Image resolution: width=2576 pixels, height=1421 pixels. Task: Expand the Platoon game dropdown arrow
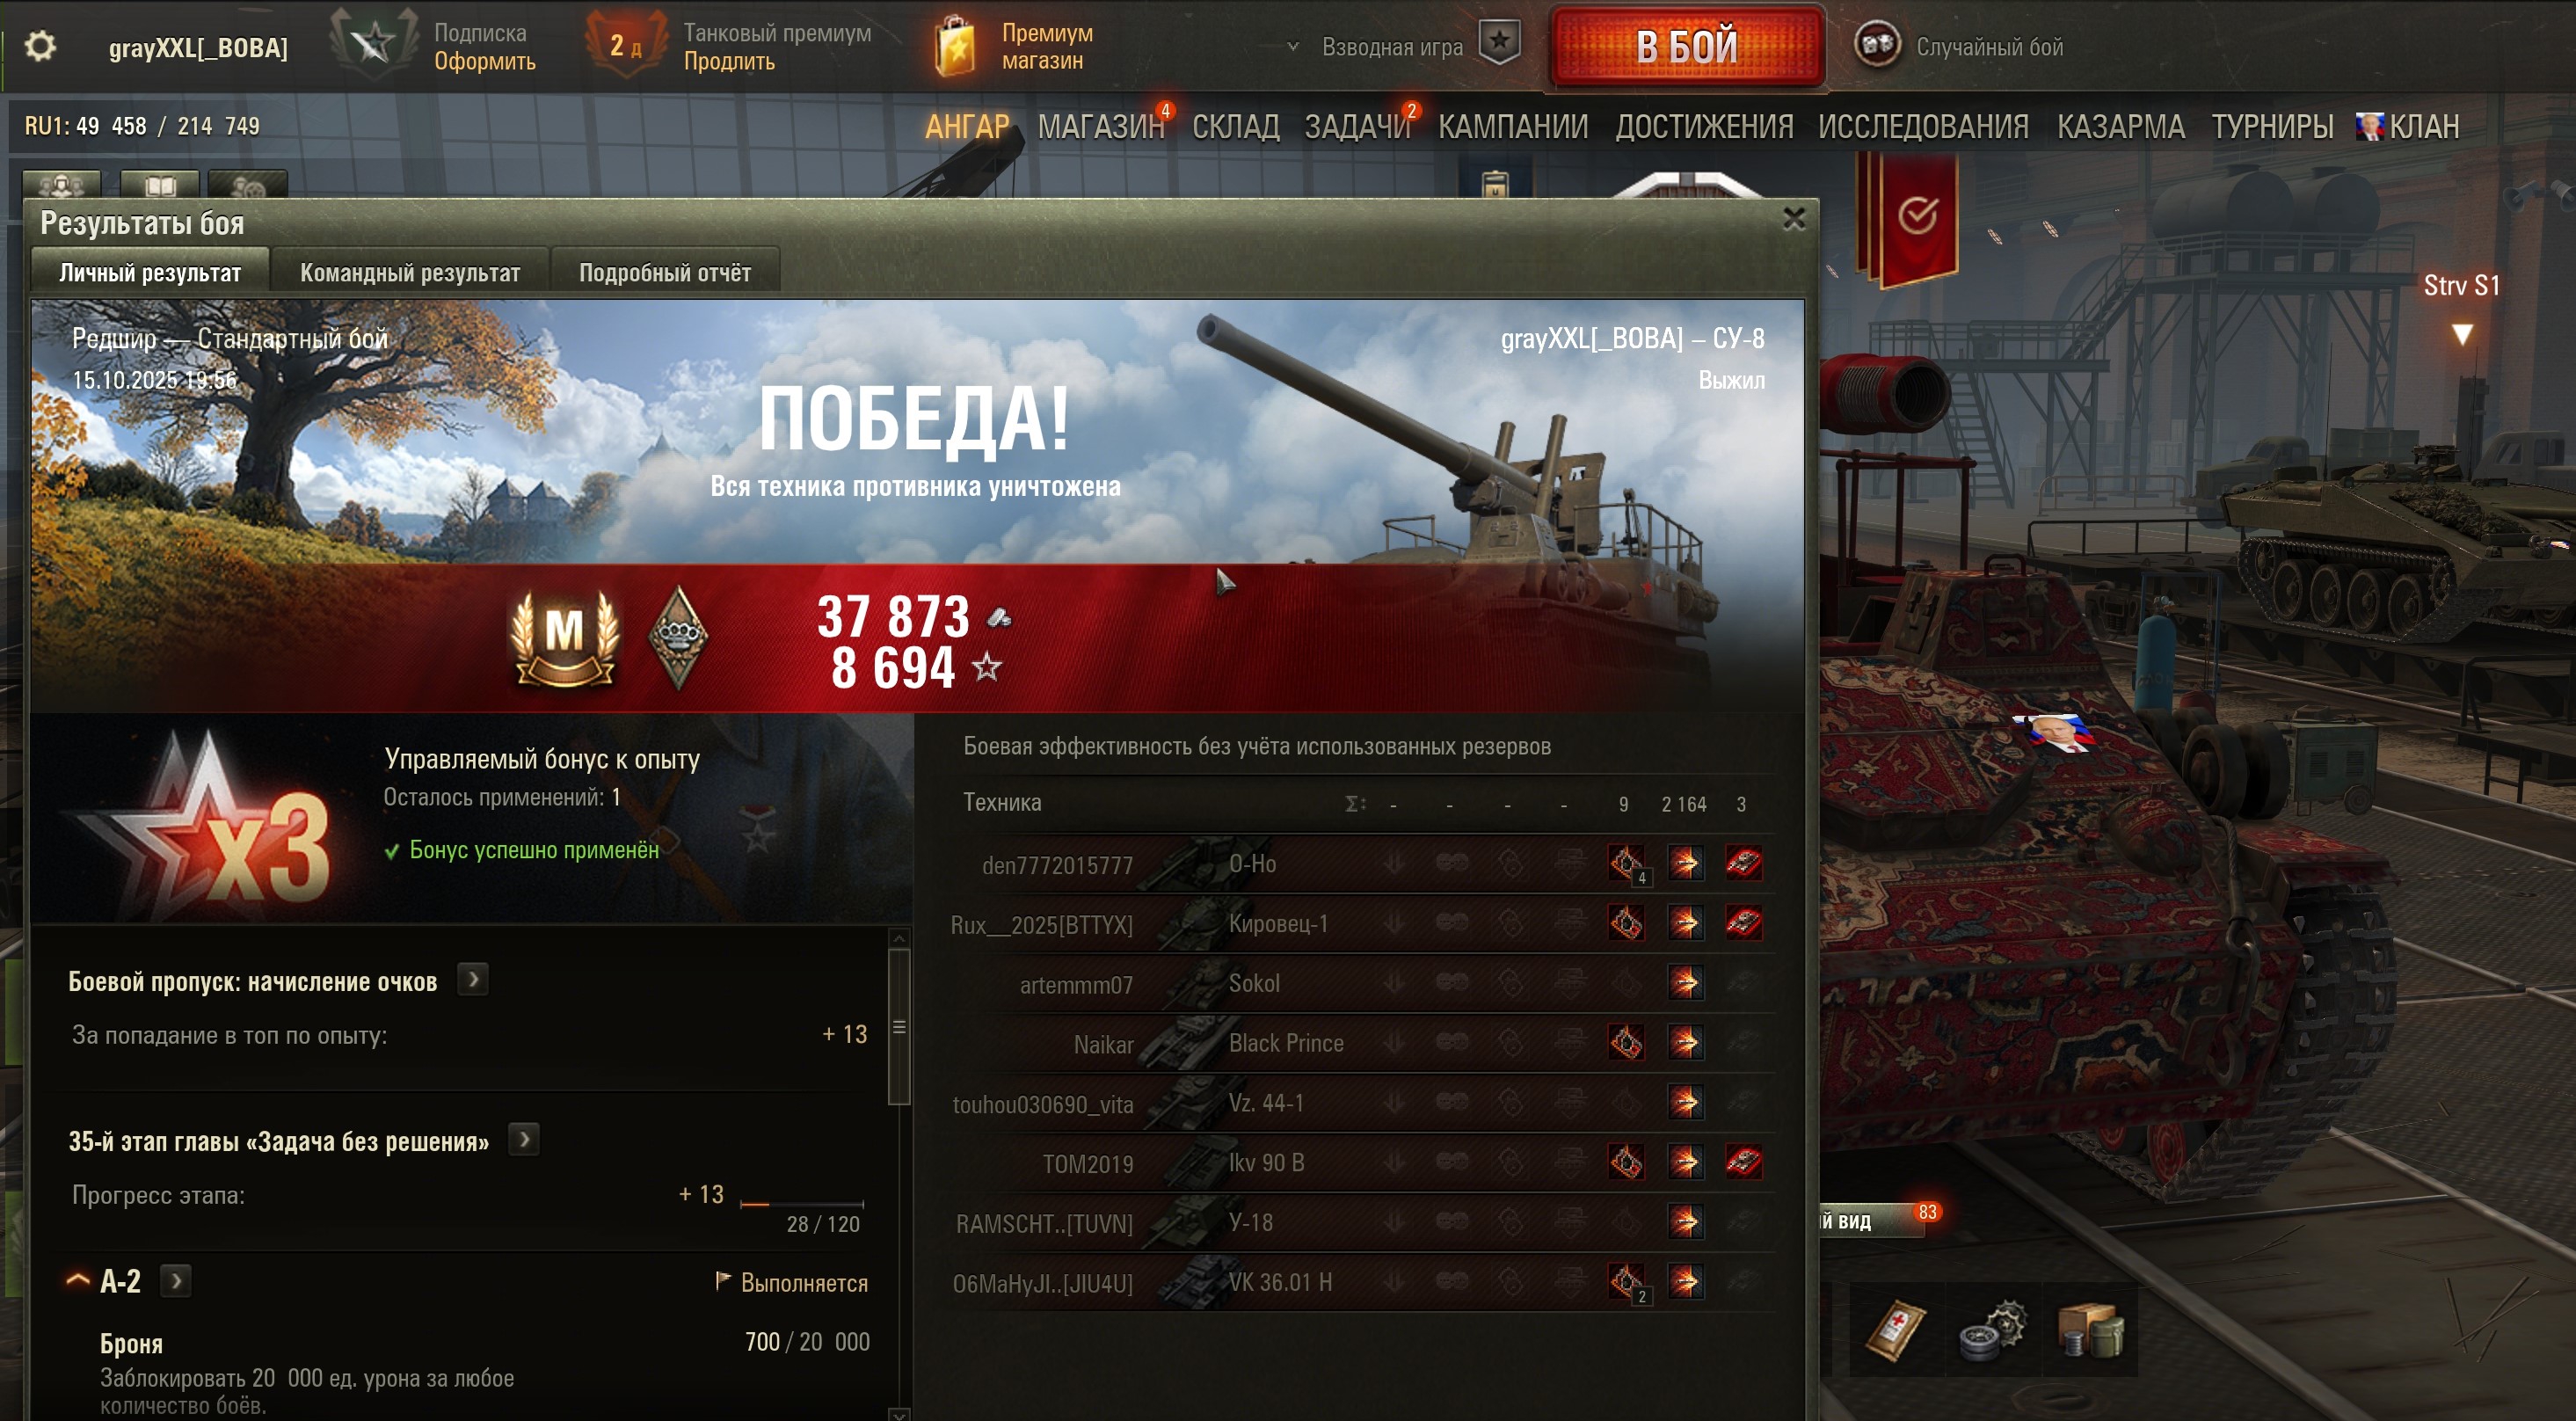pyautogui.click(x=1292, y=46)
